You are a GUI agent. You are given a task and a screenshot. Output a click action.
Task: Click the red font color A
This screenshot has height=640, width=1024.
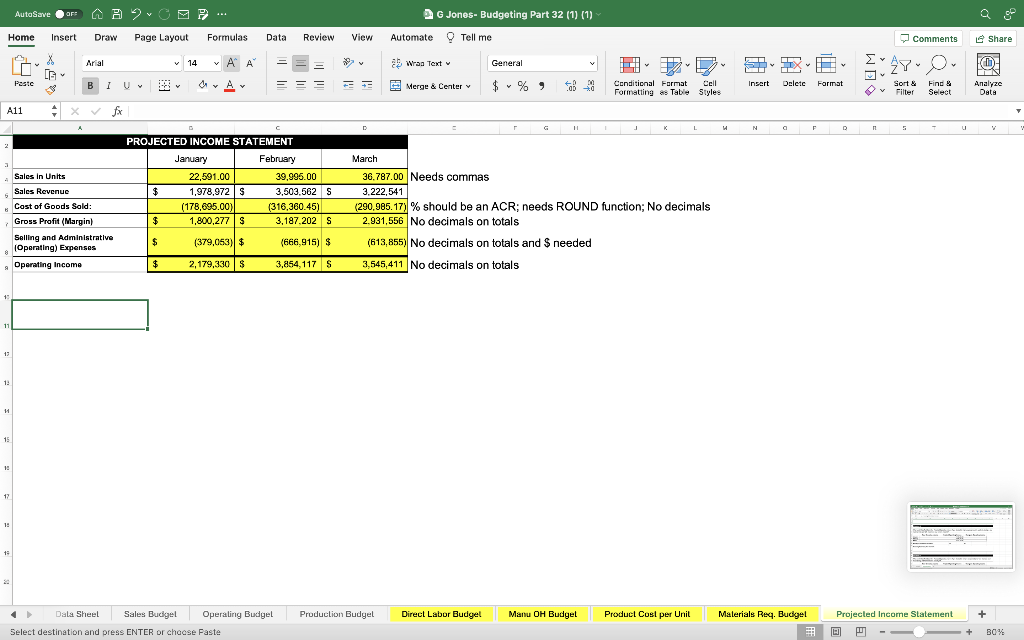[x=230, y=86]
